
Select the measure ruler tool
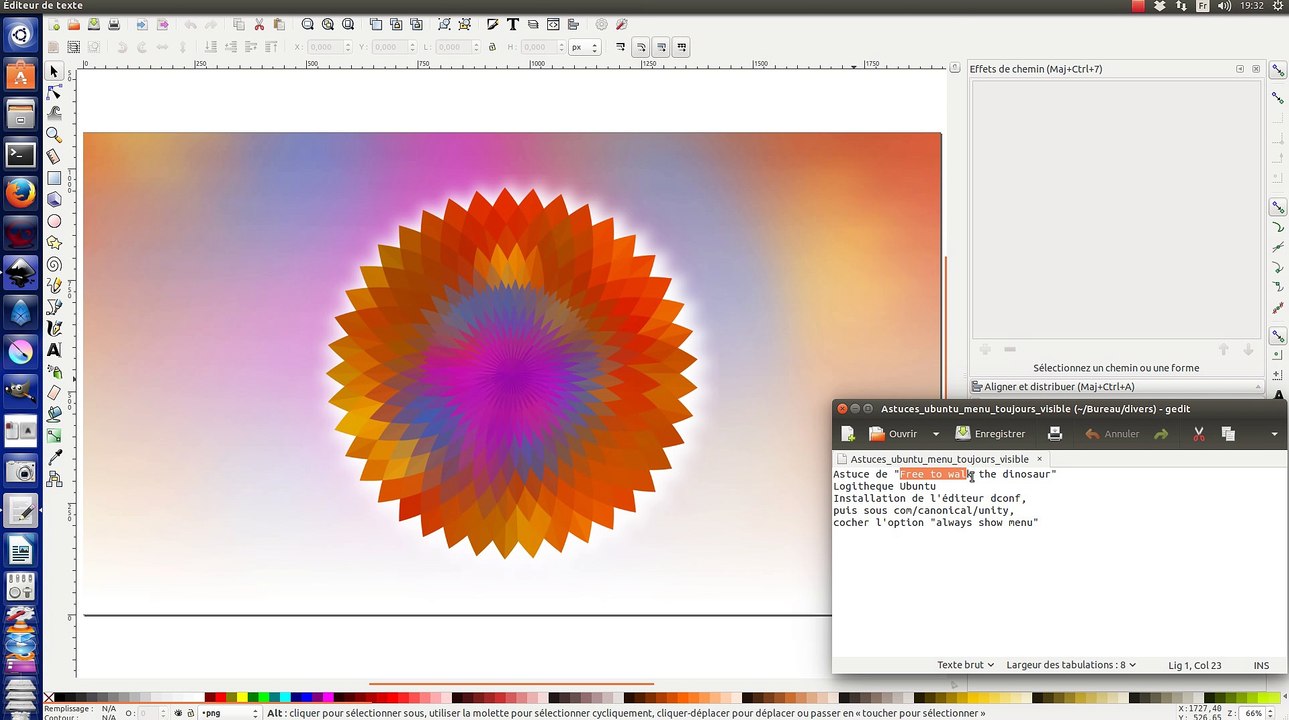[x=54, y=156]
